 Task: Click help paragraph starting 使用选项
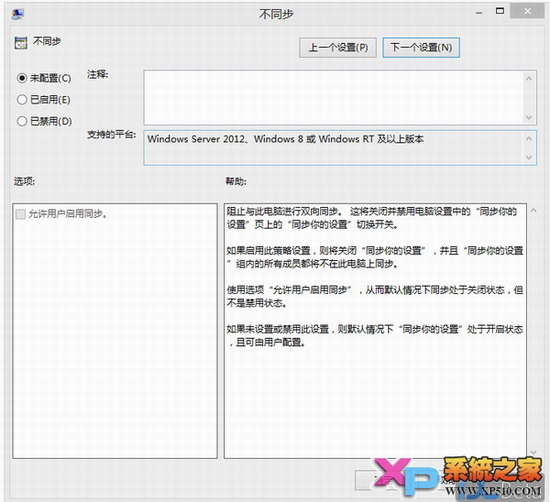(x=375, y=296)
